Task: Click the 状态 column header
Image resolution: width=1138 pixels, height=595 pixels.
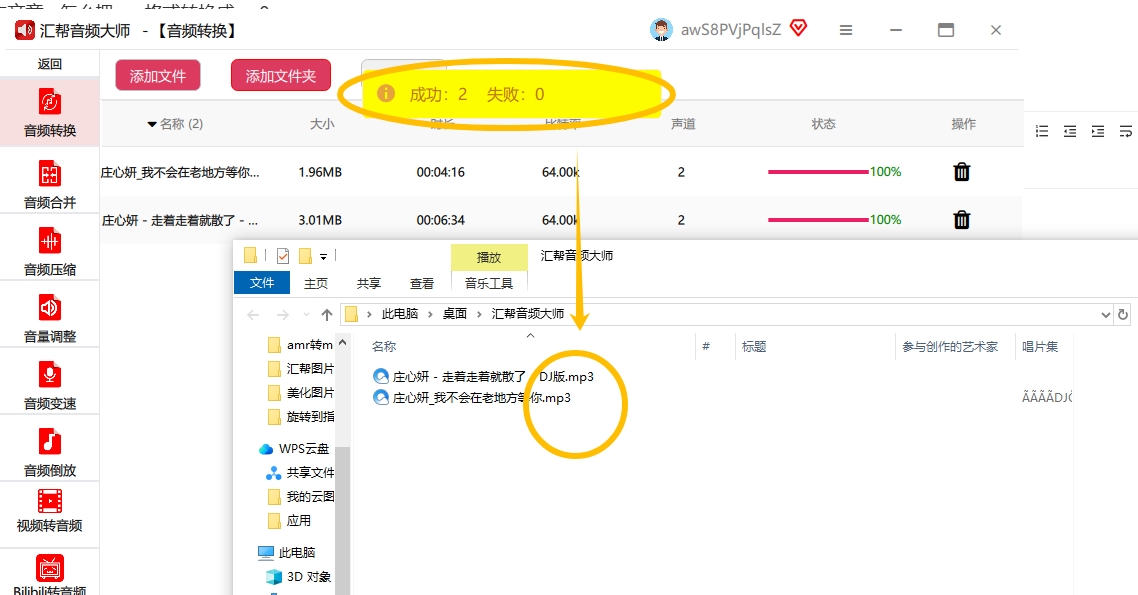Action: click(823, 124)
